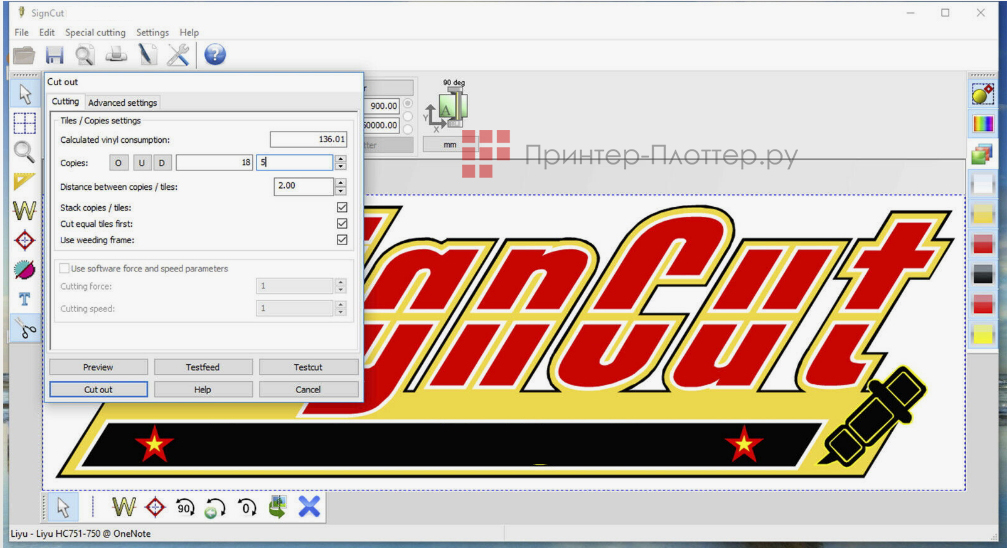Open the Special cutting menu

[95, 33]
